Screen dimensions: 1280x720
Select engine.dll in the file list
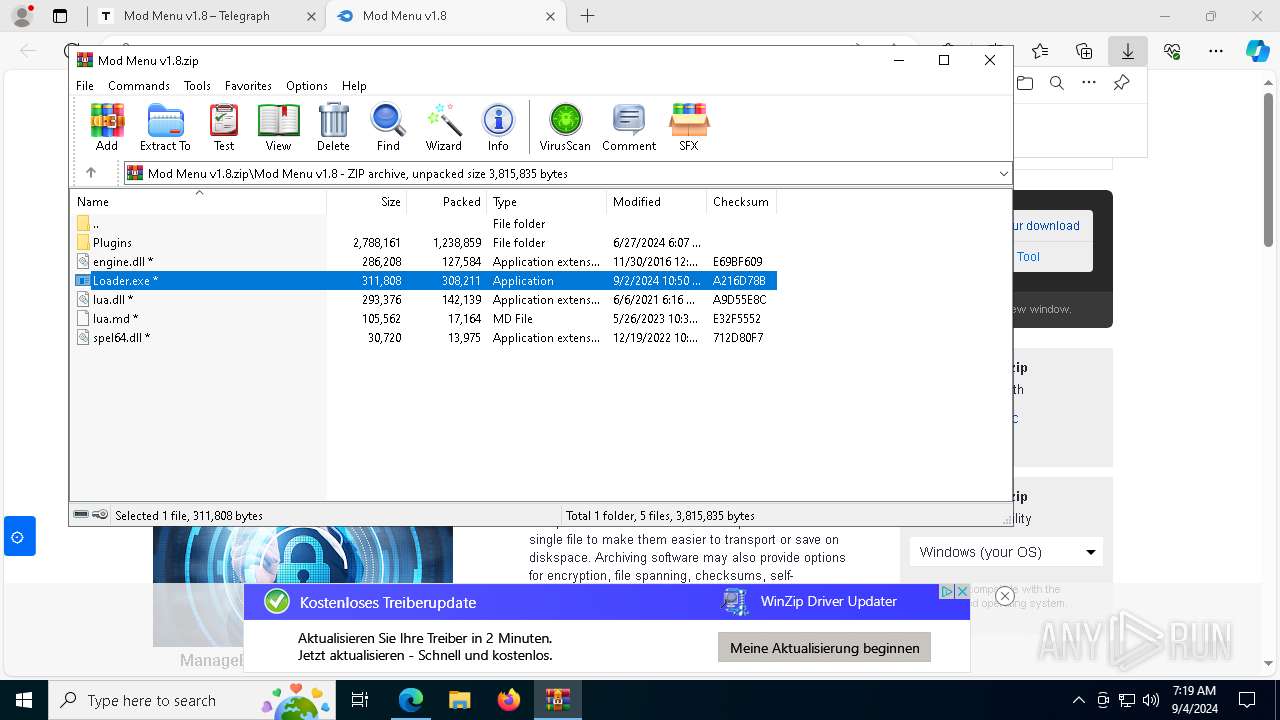pyautogui.click(x=423, y=262)
